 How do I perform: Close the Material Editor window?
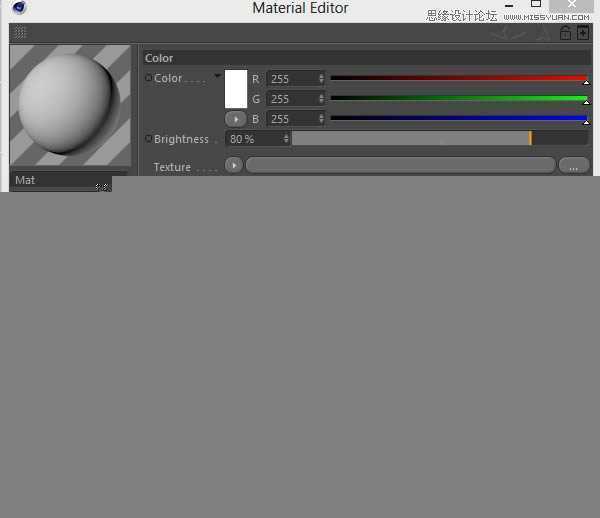click(x=571, y=4)
